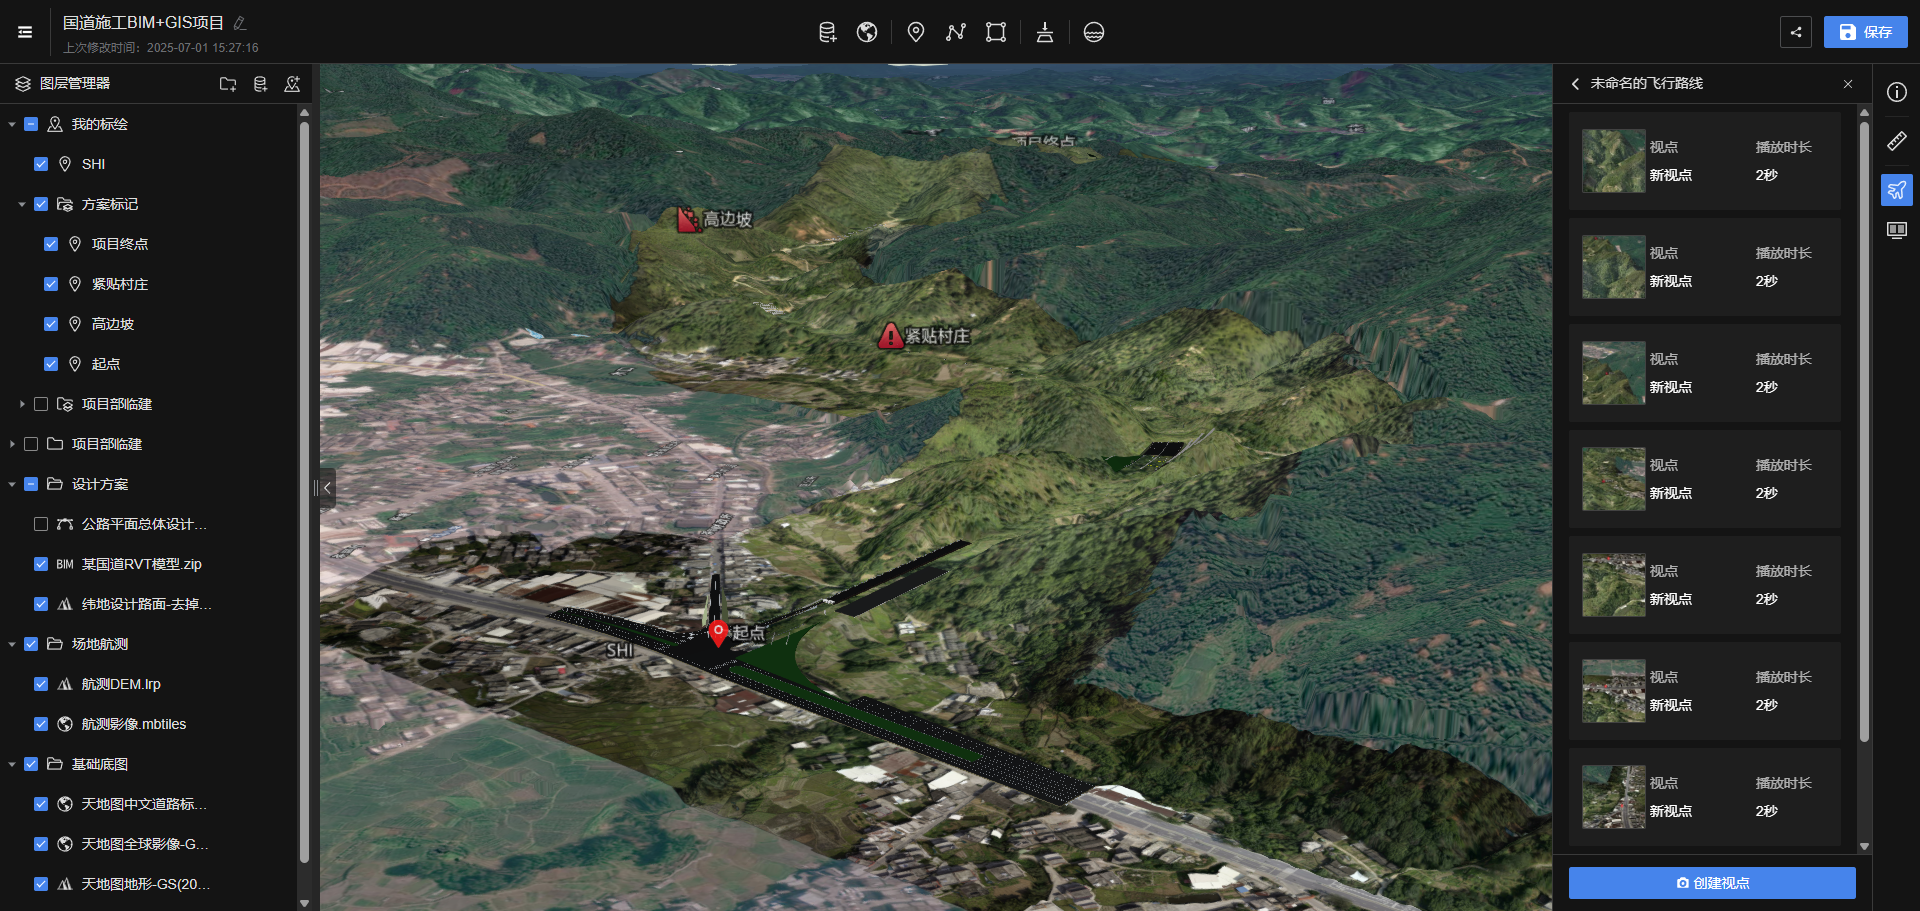Click the share project icon

tap(1795, 32)
